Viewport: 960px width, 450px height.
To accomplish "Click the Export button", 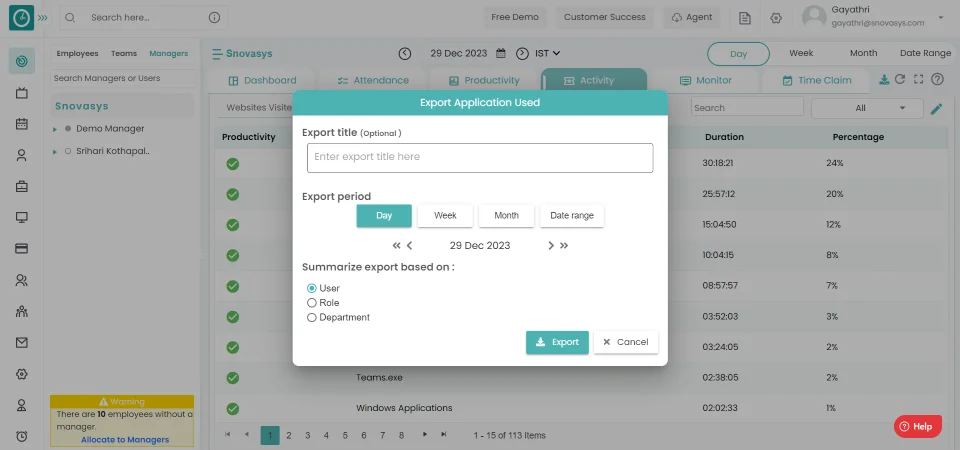I will [557, 342].
